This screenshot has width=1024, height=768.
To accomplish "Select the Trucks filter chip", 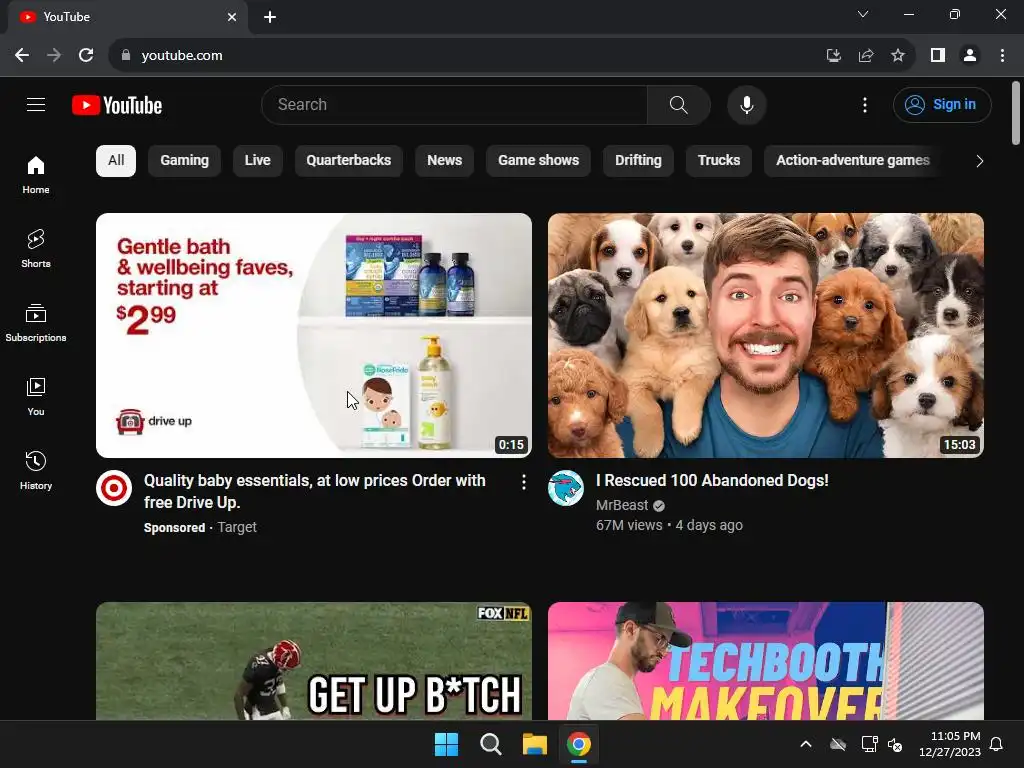I will click(x=718, y=161).
